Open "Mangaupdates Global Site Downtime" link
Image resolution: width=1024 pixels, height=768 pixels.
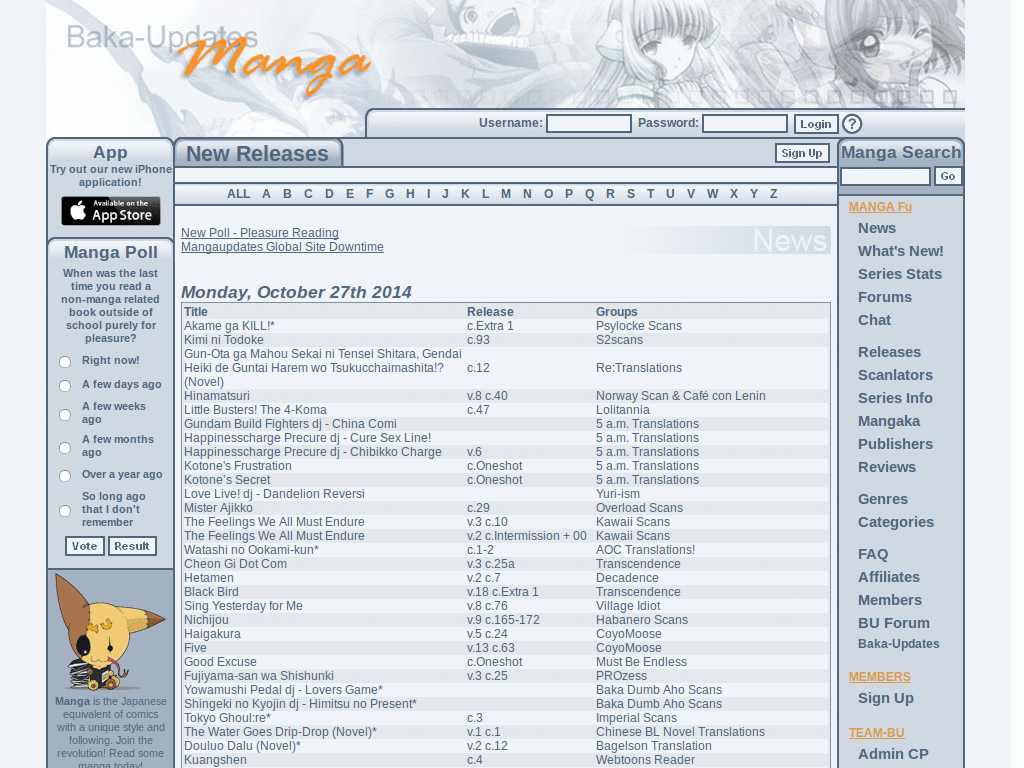pos(282,246)
